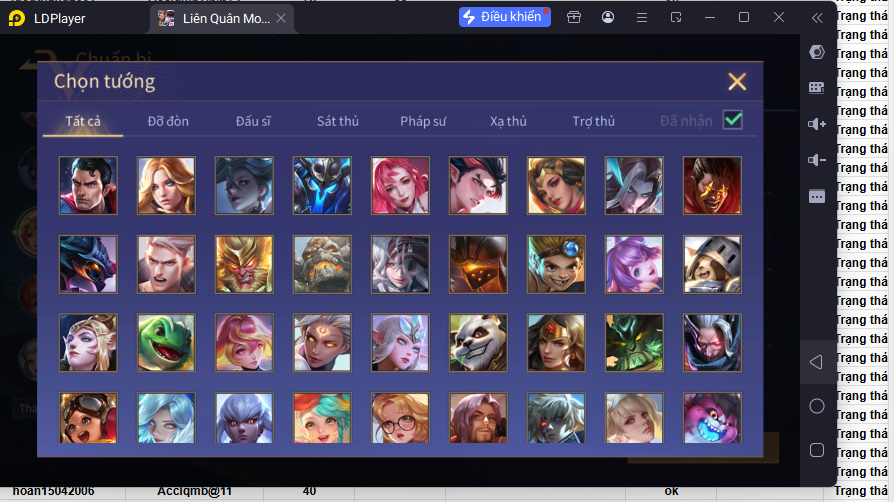Choose the panda hero portrait
894x502 pixels.
tap(478, 343)
